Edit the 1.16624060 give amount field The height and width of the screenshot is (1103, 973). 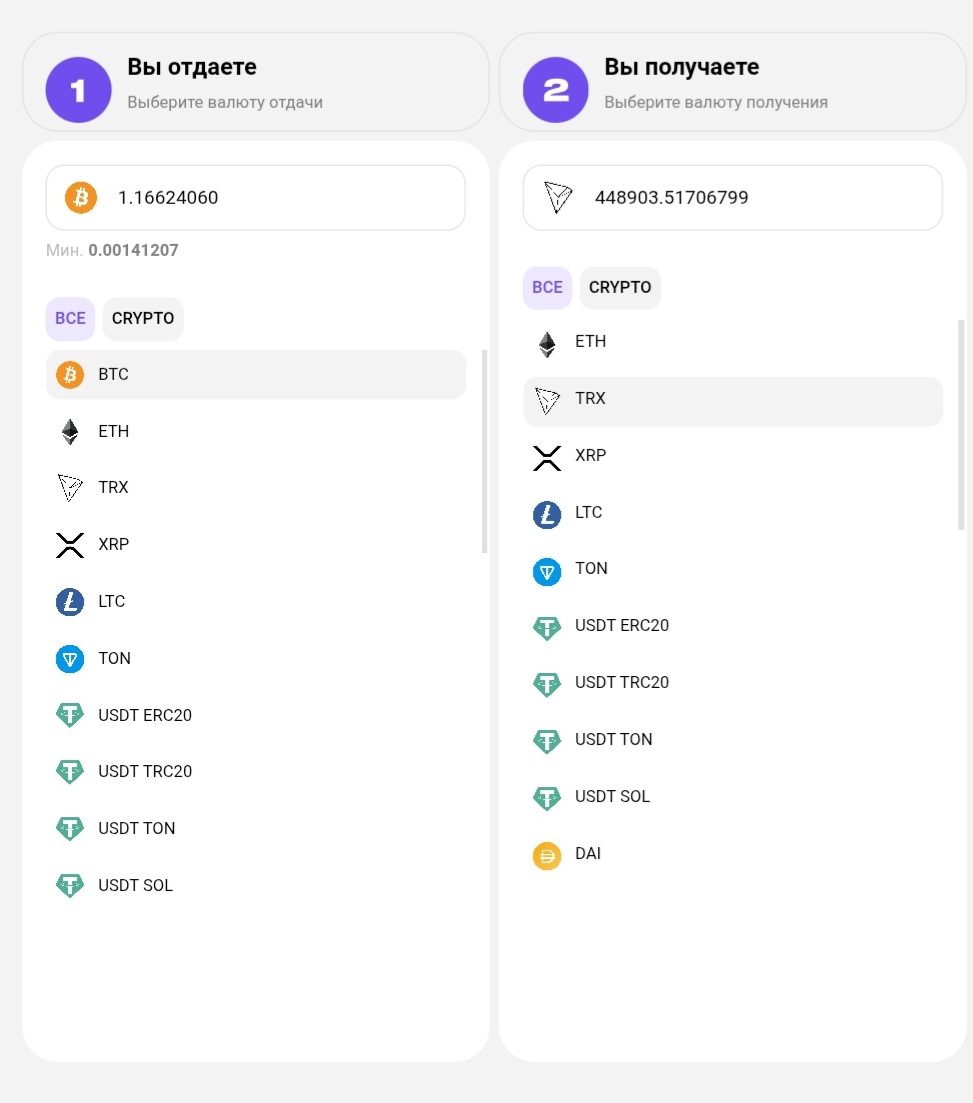tap(280, 198)
